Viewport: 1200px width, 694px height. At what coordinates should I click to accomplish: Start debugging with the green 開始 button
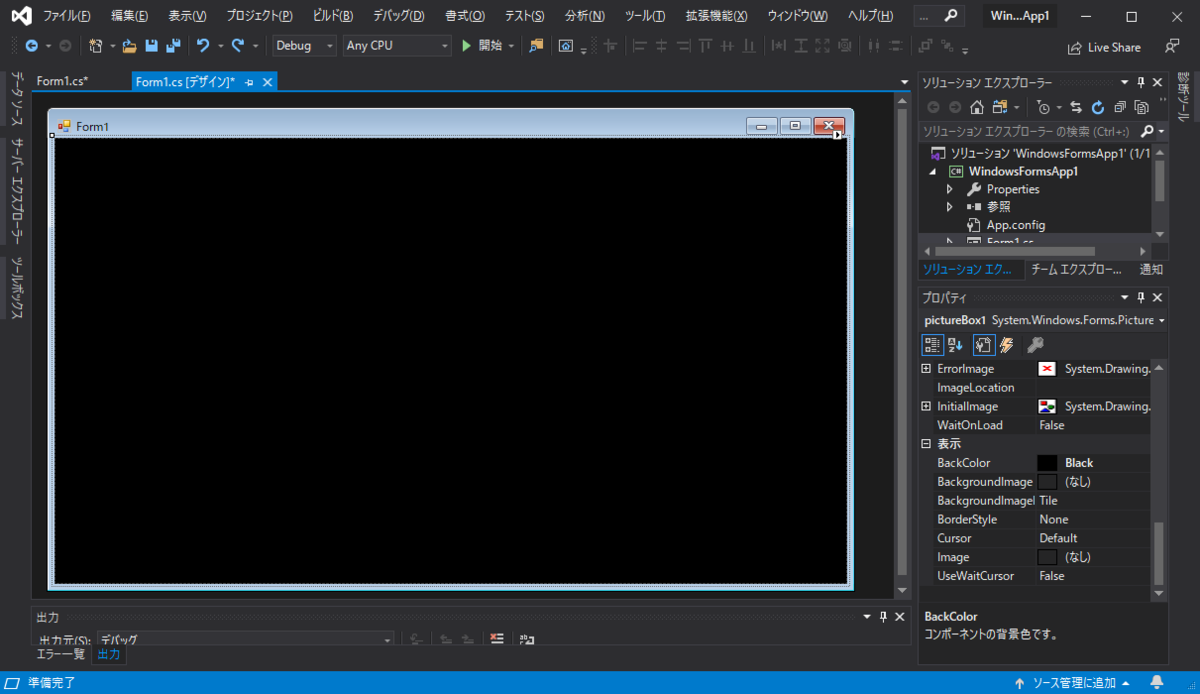467,46
